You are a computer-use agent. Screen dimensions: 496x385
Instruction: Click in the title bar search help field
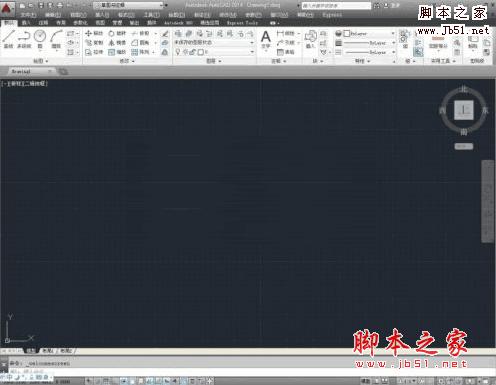[336, 6]
